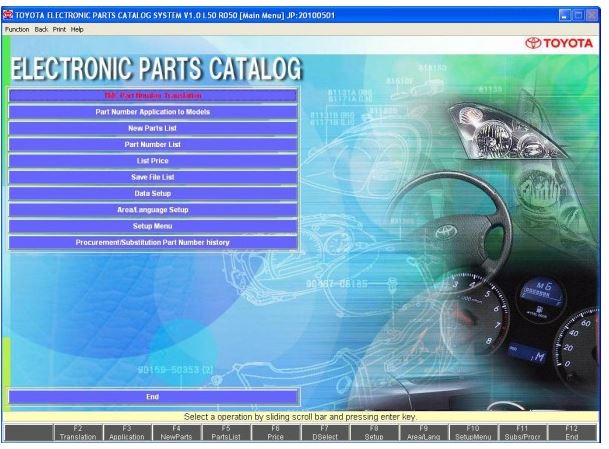609x449 pixels.
Task: Open the Print menu
Action: coord(60,29)
